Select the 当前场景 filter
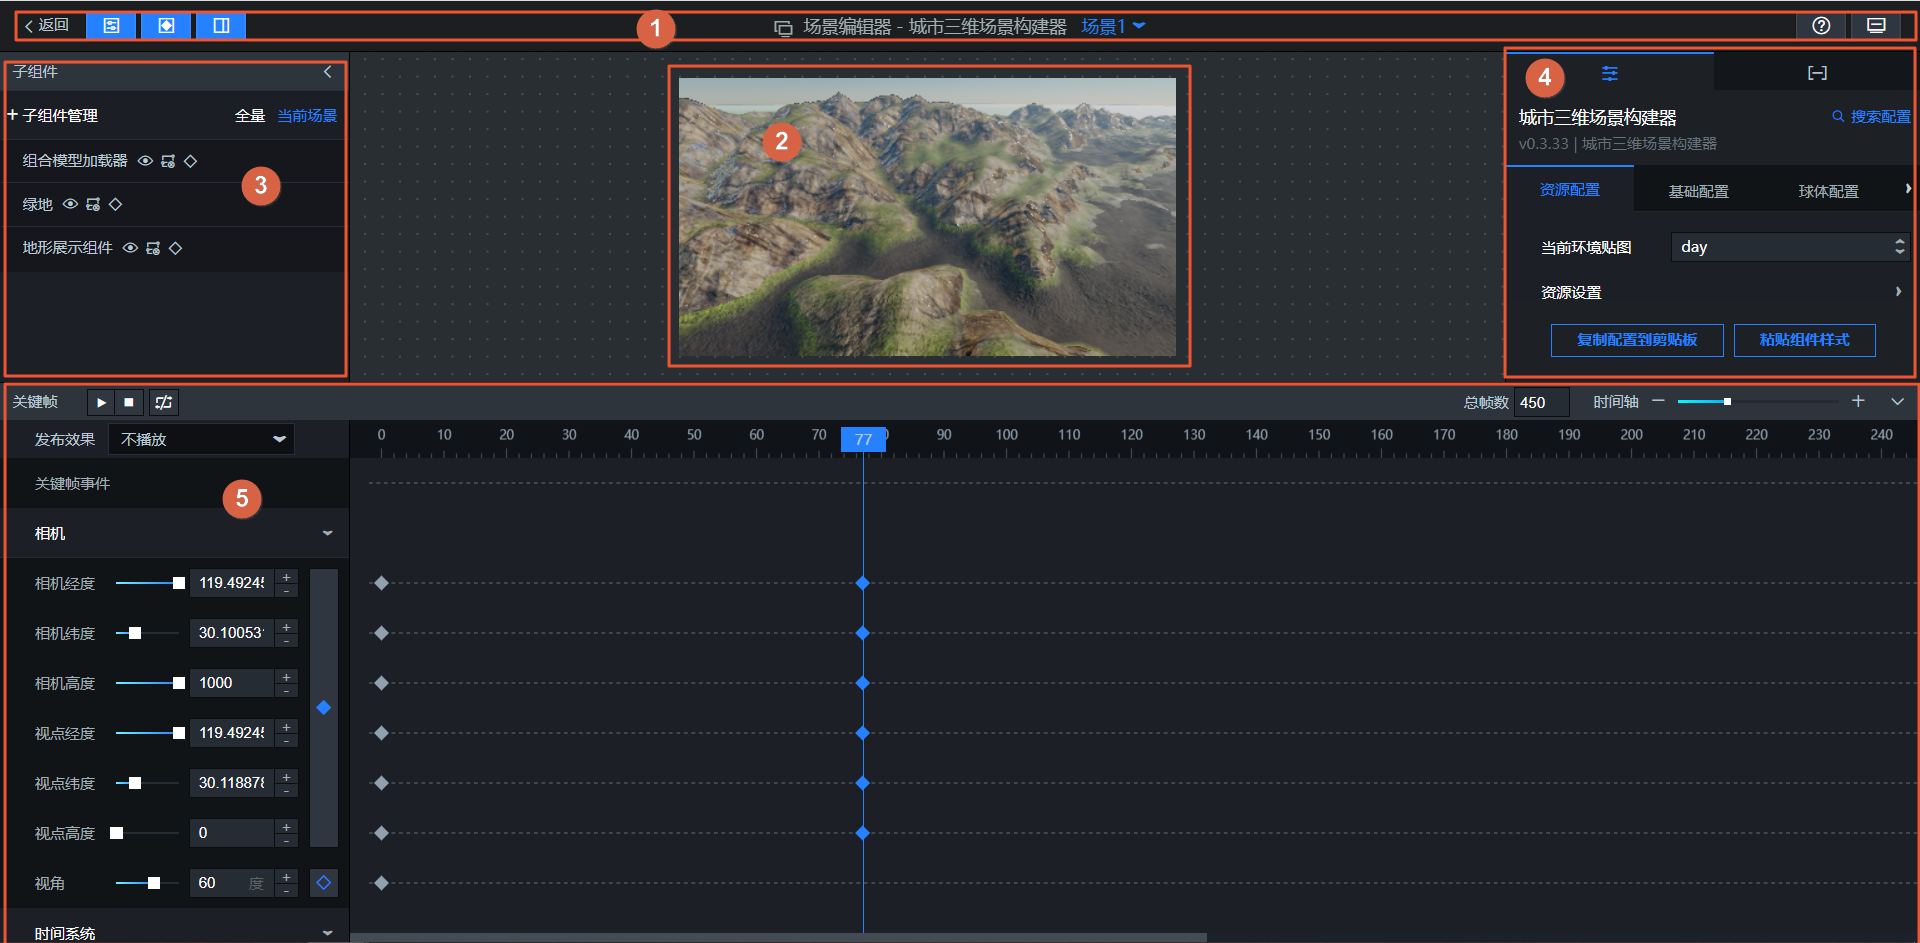 tap(307, 116)
